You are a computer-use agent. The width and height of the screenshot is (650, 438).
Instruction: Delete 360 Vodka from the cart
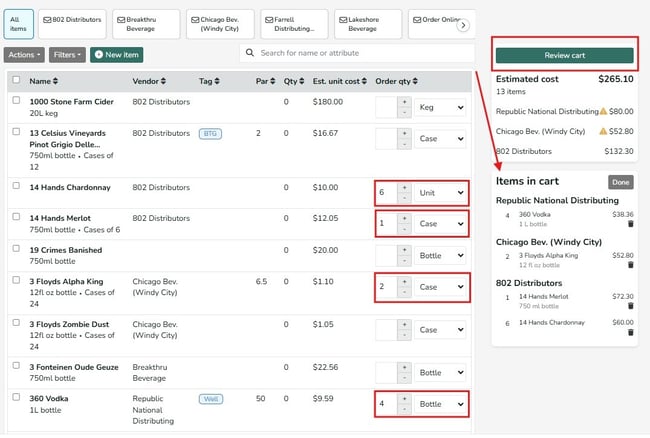[x=630, y=223]
